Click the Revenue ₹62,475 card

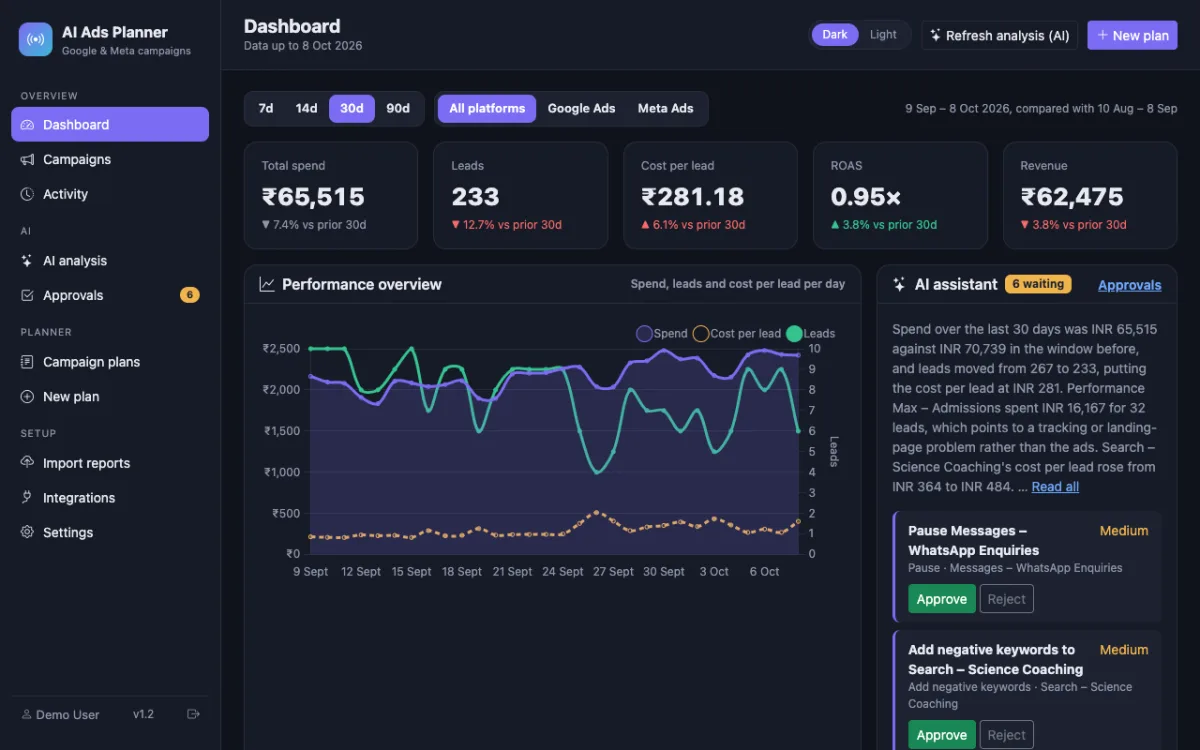coord(1090,195)
